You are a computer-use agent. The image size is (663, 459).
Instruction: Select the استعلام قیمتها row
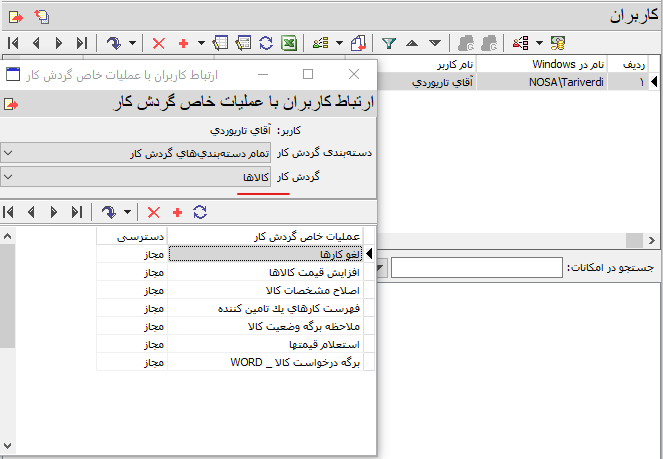click(x=267, y=344)
